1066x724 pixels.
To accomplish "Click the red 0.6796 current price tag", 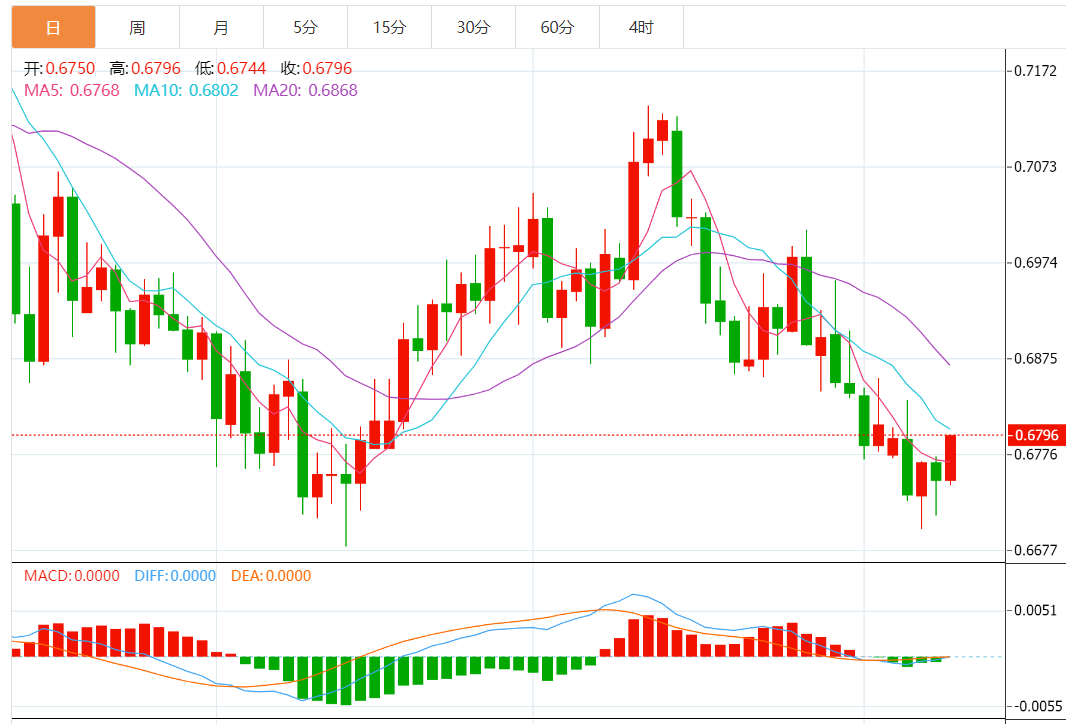I will (1035, 435).
